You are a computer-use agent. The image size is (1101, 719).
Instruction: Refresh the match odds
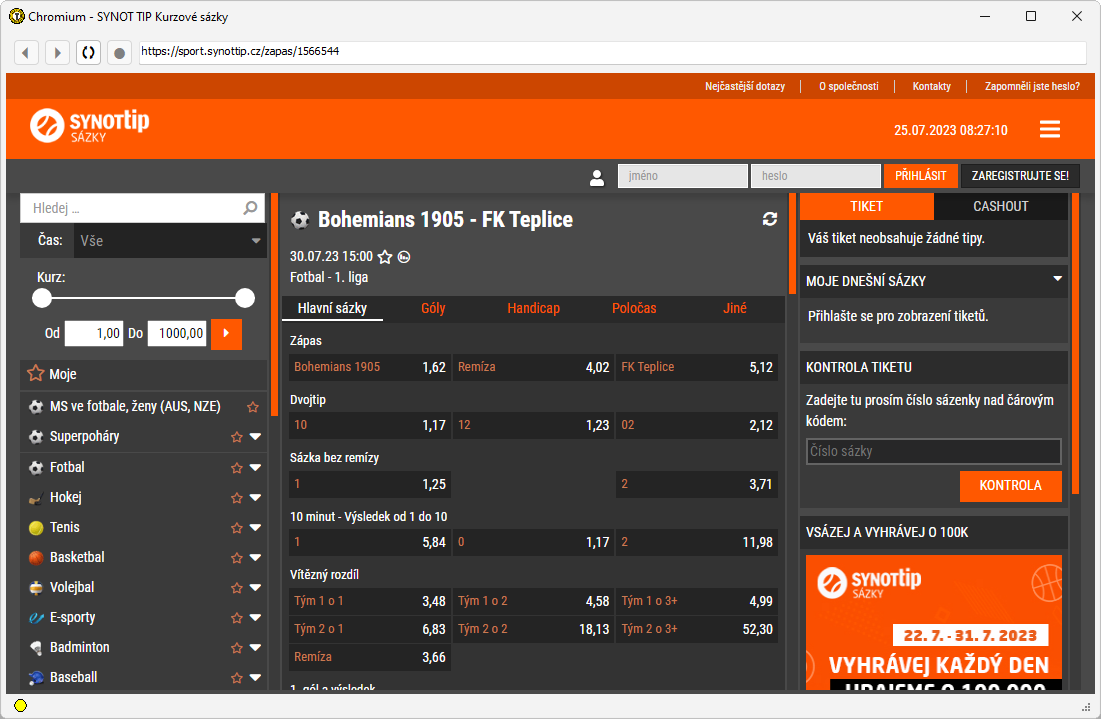coord(770,219)
